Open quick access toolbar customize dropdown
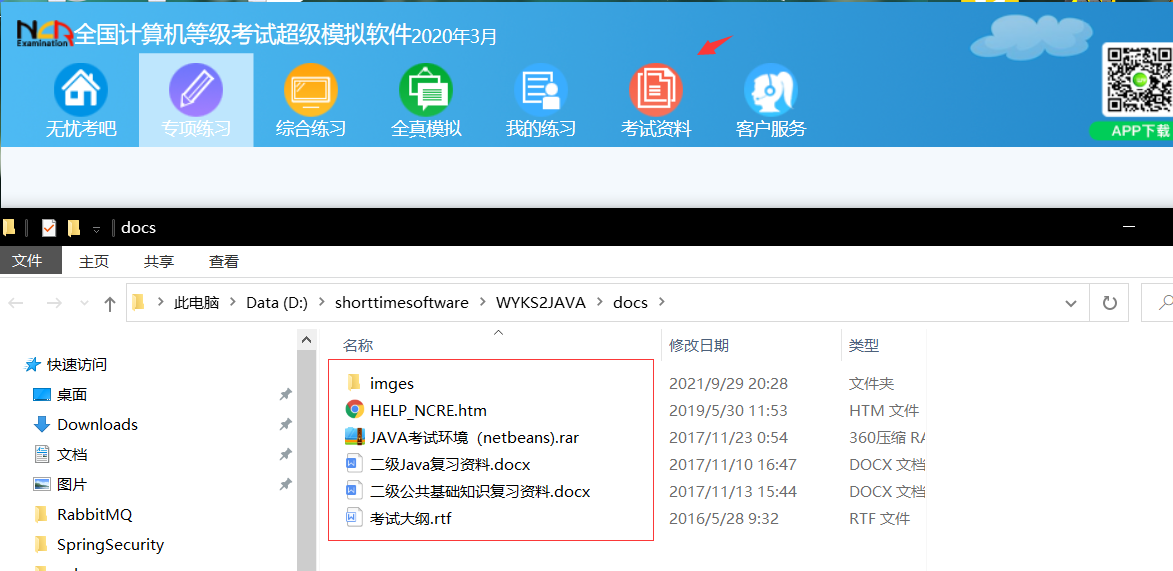Screen dimensions: 1173x571 tap(97, 229)
